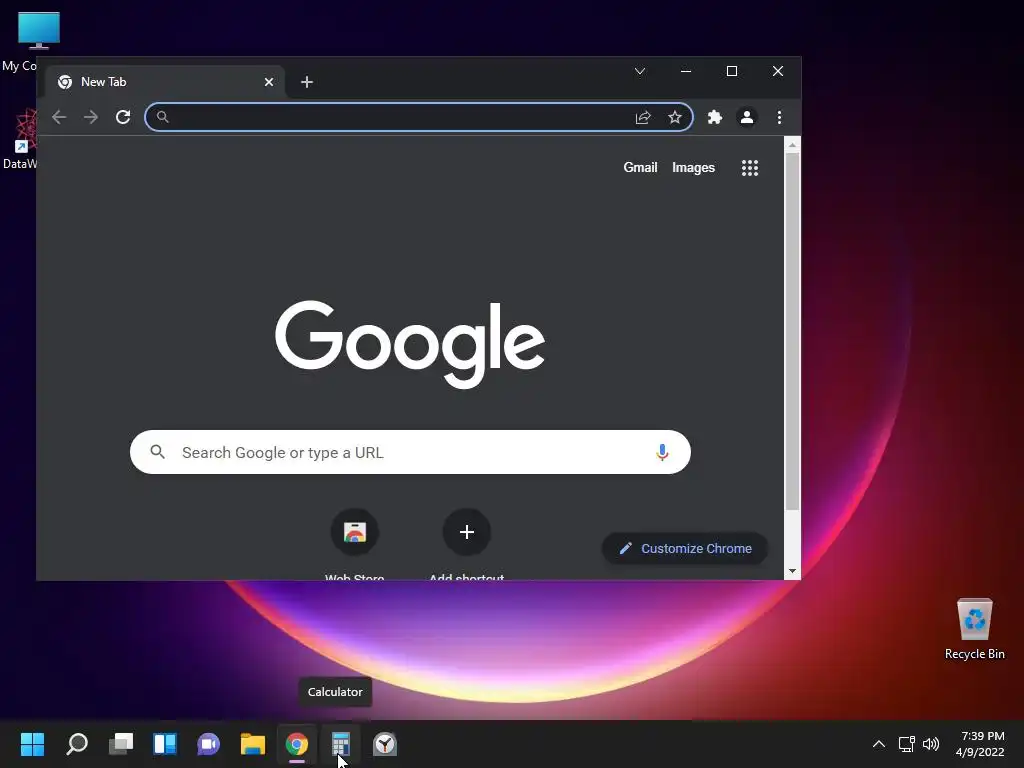Start voice search with the microphone

(662, 452)
